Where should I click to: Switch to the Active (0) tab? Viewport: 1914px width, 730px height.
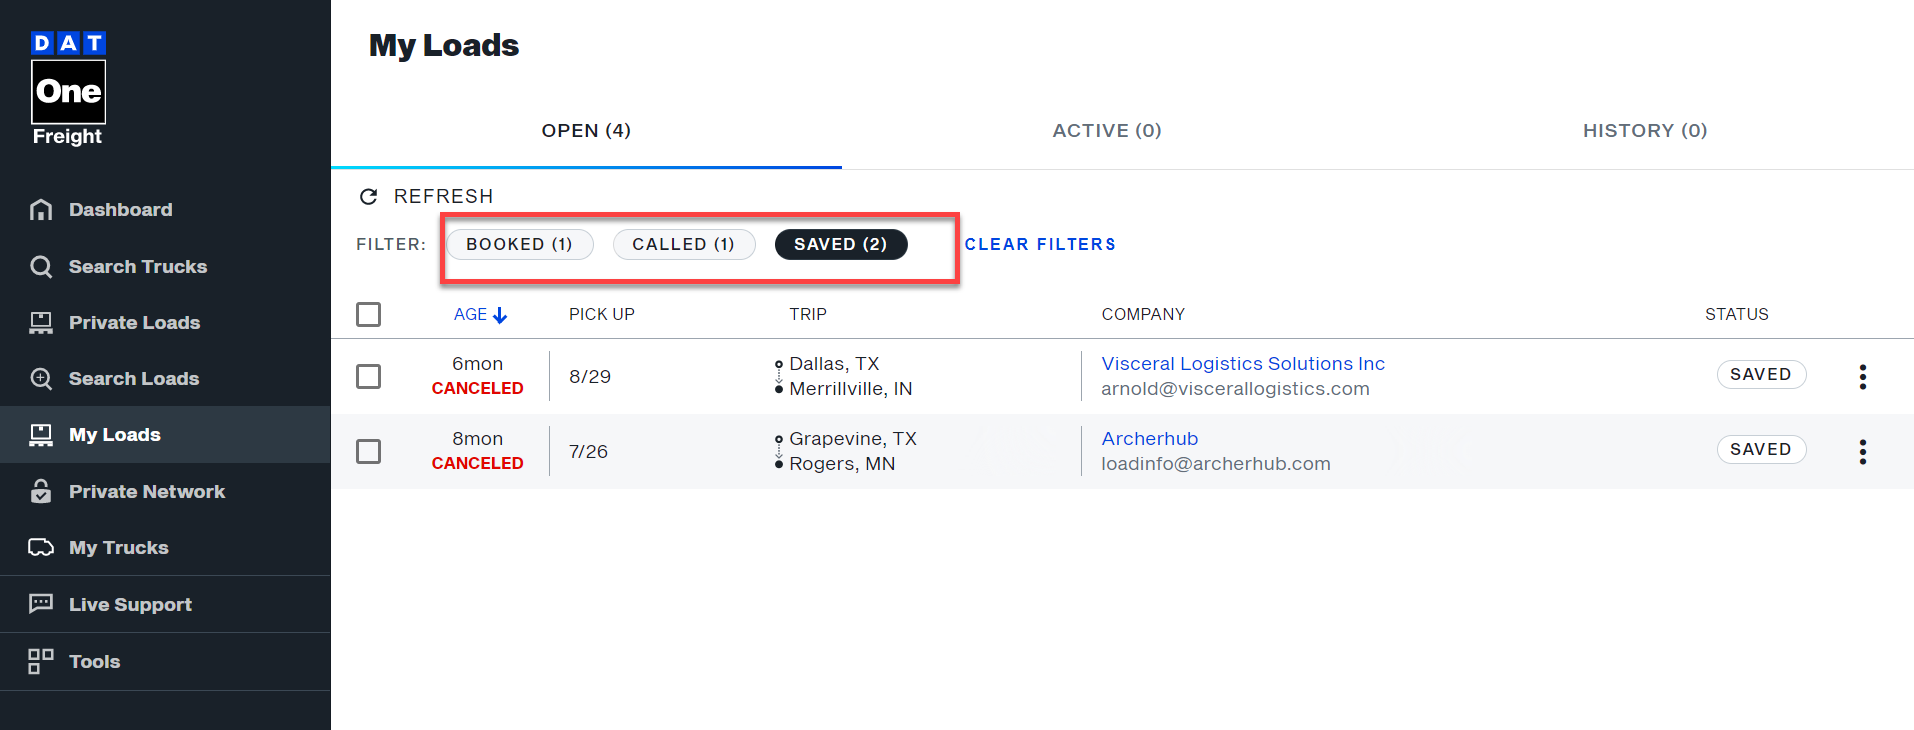pyautogui.click(x=1106, y=131)
